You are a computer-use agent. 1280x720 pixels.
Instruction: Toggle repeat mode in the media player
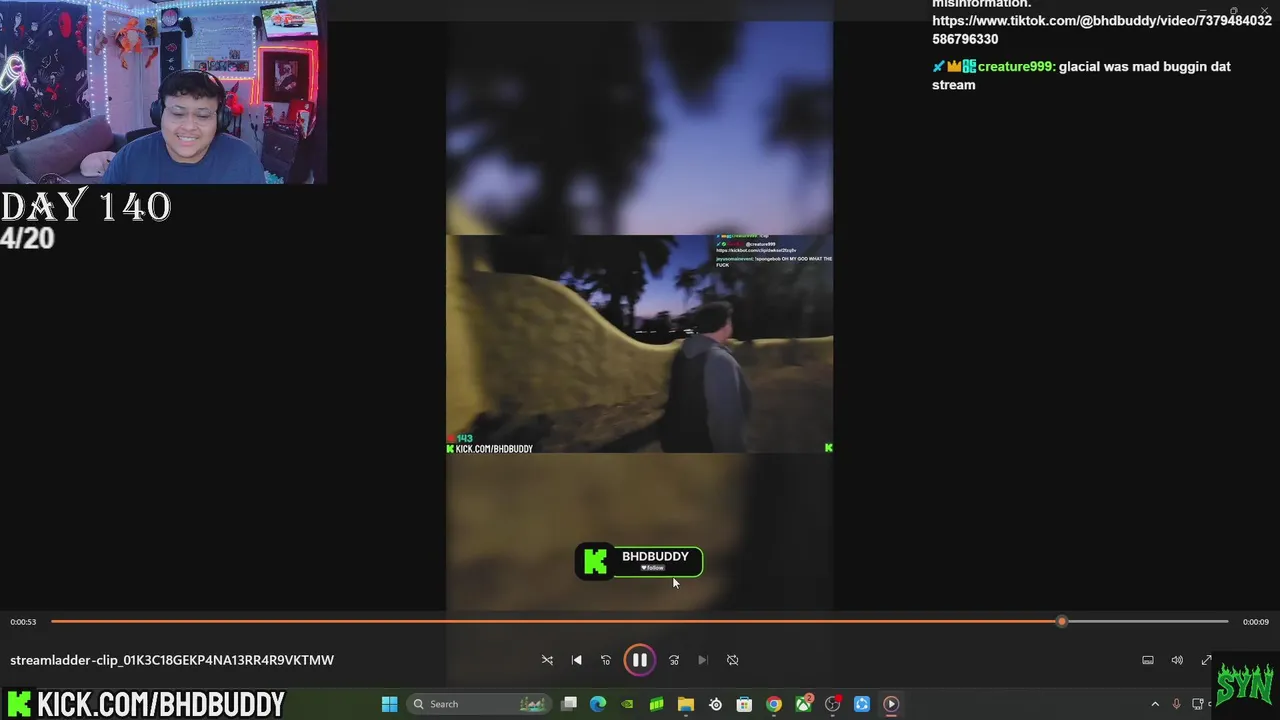tap(732, 660)
